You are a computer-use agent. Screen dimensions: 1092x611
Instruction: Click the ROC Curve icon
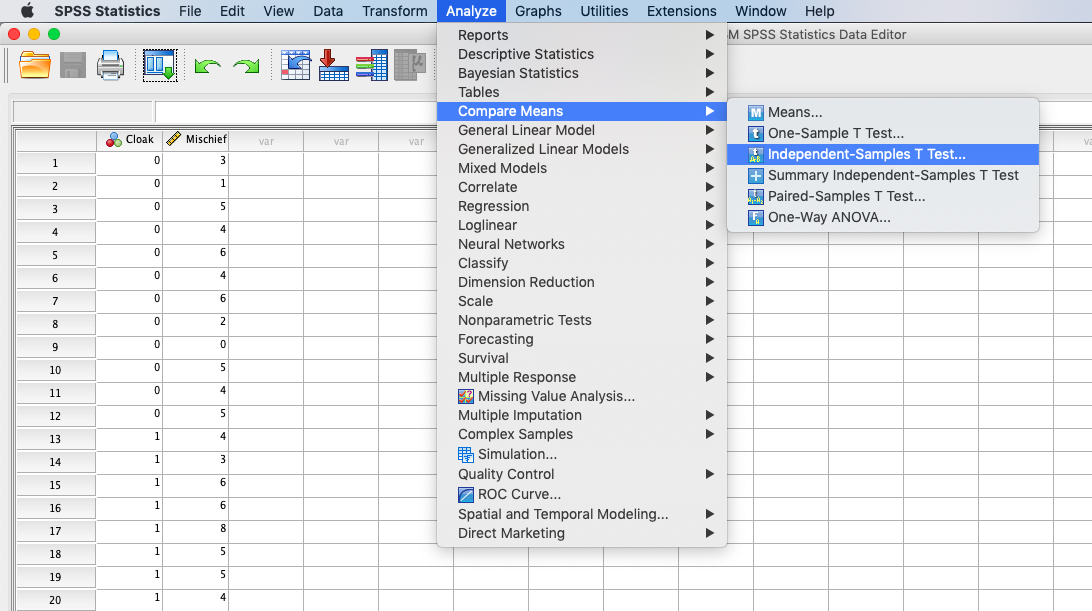tap(466, 495)
